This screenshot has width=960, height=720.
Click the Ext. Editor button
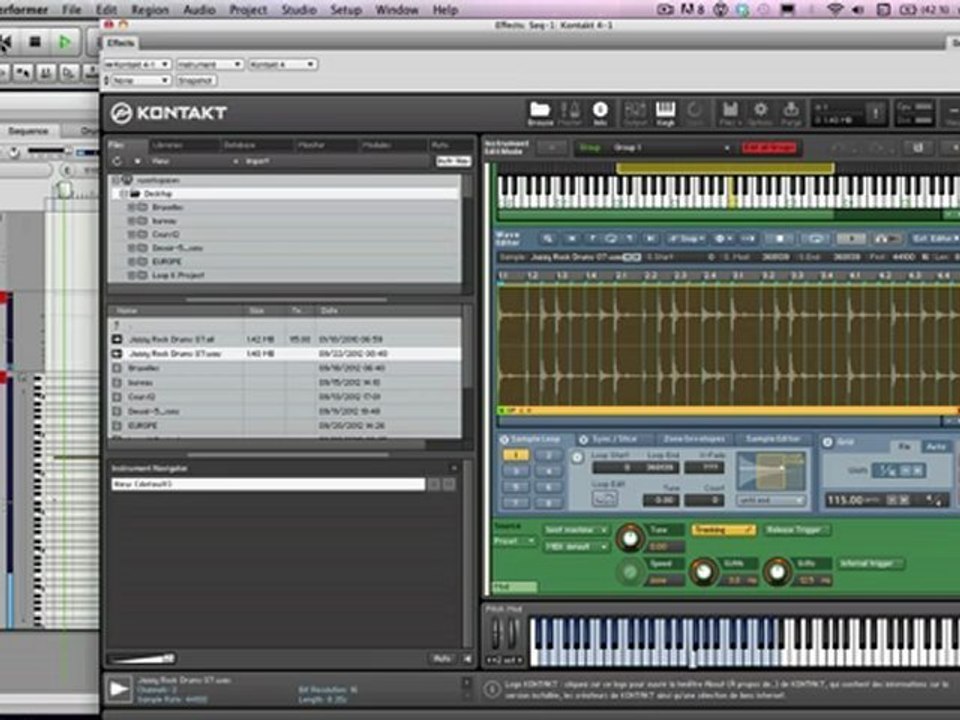pos(933,238)
